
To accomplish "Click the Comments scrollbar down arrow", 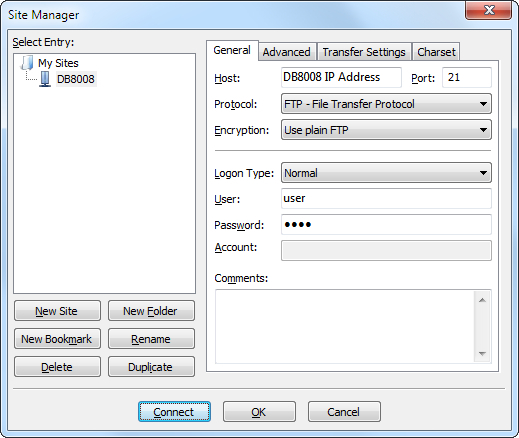I will [x=482, y=354].
